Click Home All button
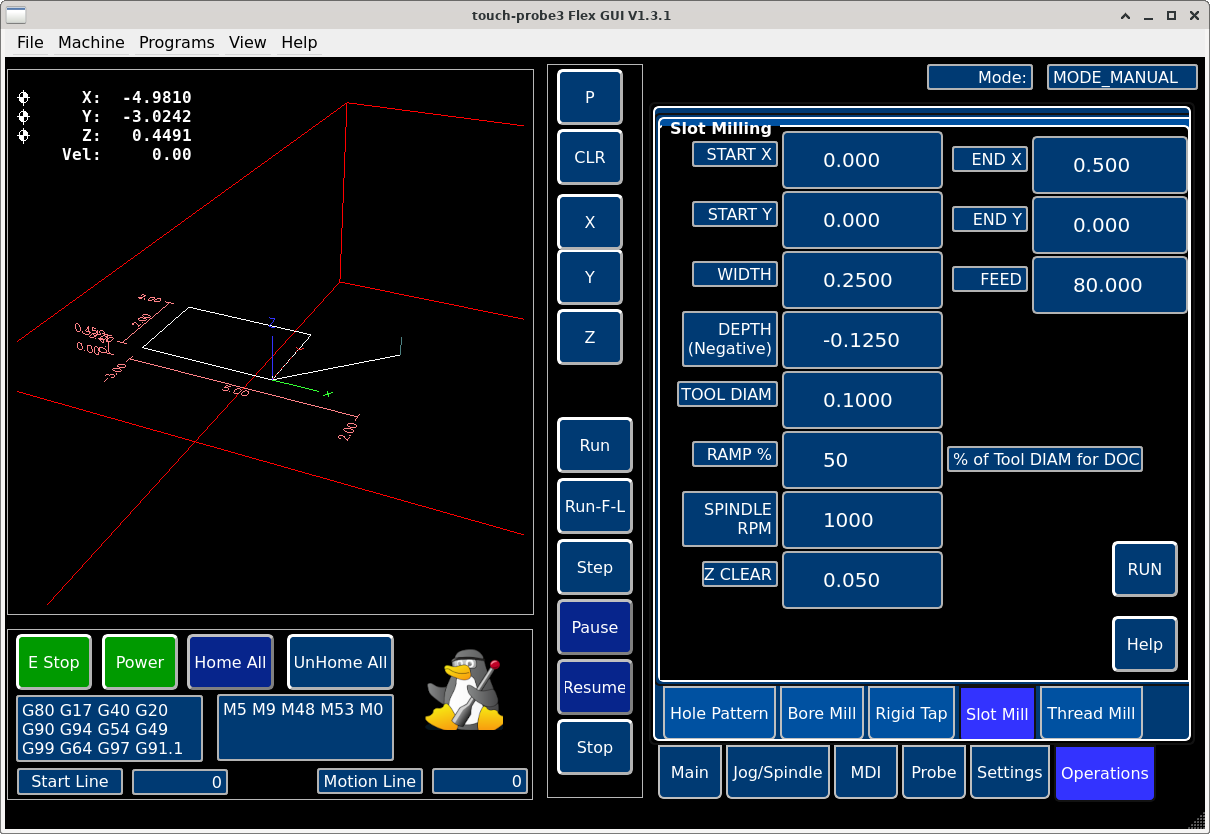Image resolution: width=1210 pixels, height=834 pixels. coord(230,662)
